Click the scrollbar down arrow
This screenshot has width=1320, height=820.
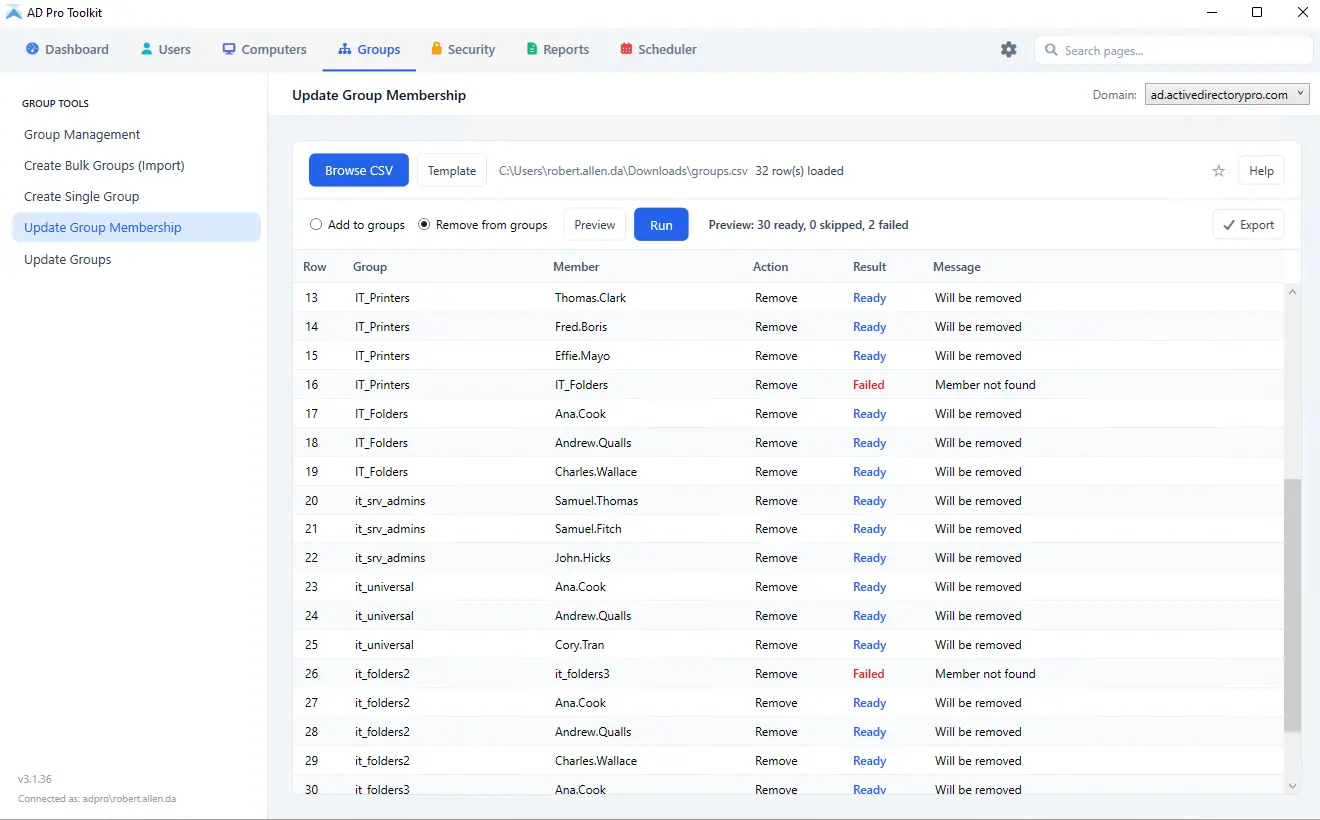(x=1292, y=787)
